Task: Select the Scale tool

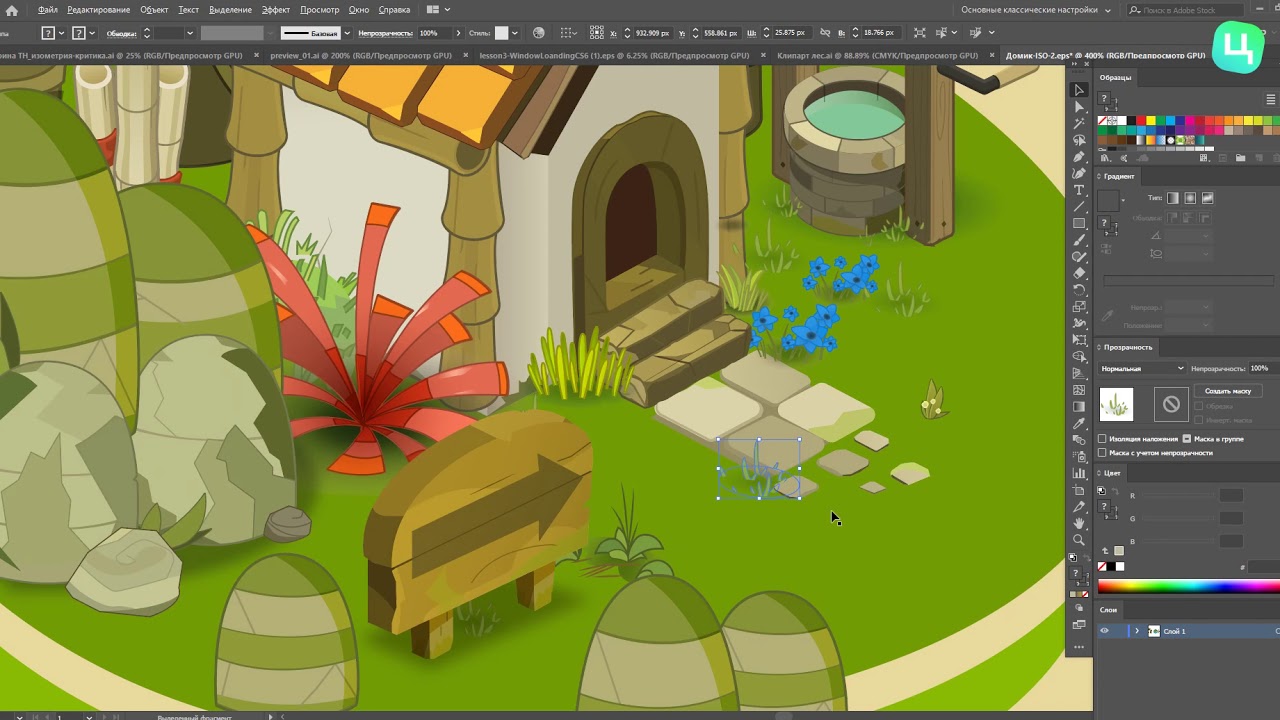Action: tap(1079, 307)
